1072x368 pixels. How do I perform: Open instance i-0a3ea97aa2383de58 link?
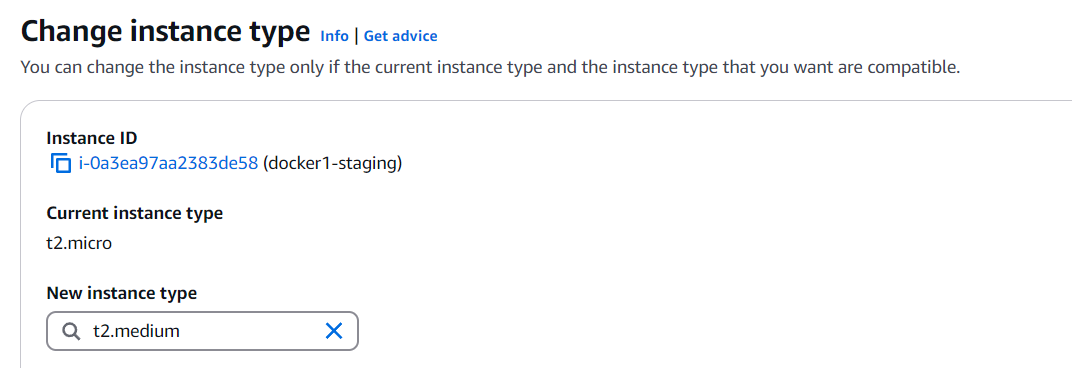coord(168,164)
